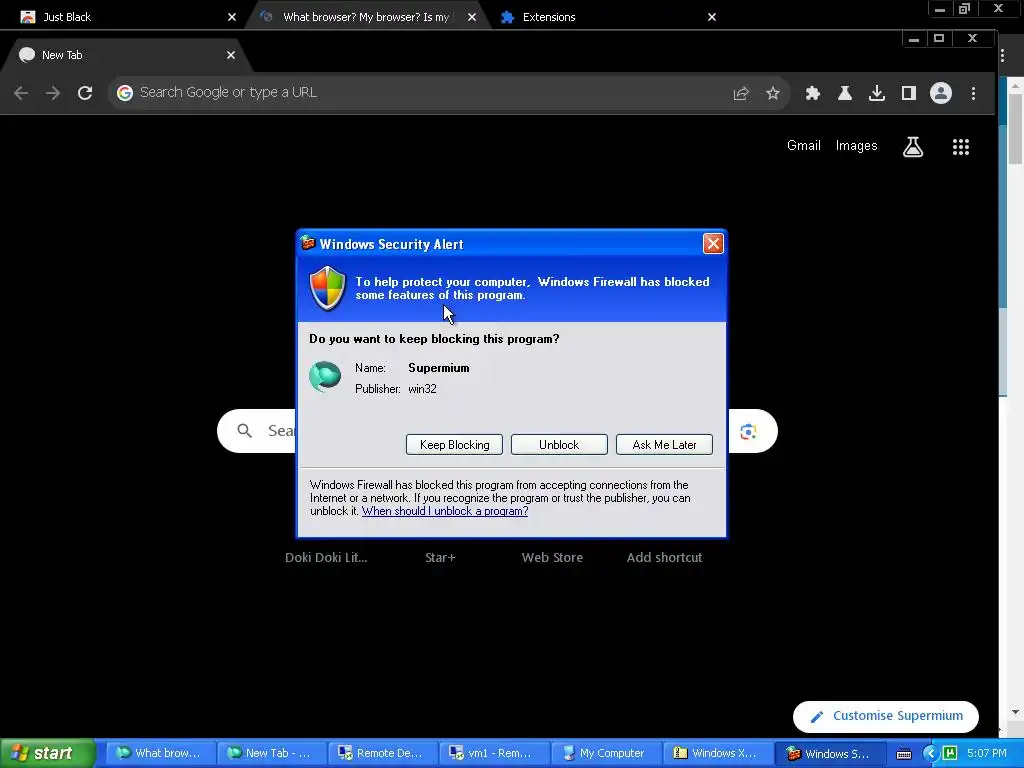This screenshot has height=768, width=1024.
Task: Open the Images link
Action: (856, 146)
